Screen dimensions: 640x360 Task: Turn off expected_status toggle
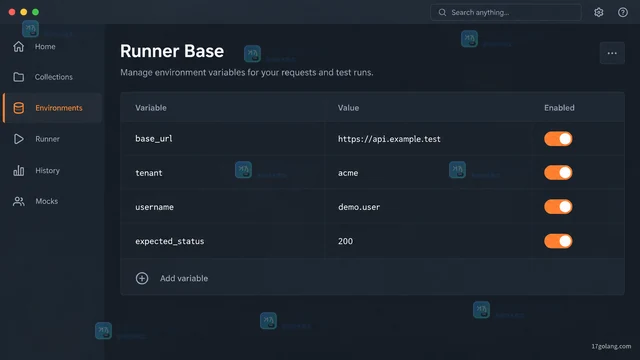point(558,241)
